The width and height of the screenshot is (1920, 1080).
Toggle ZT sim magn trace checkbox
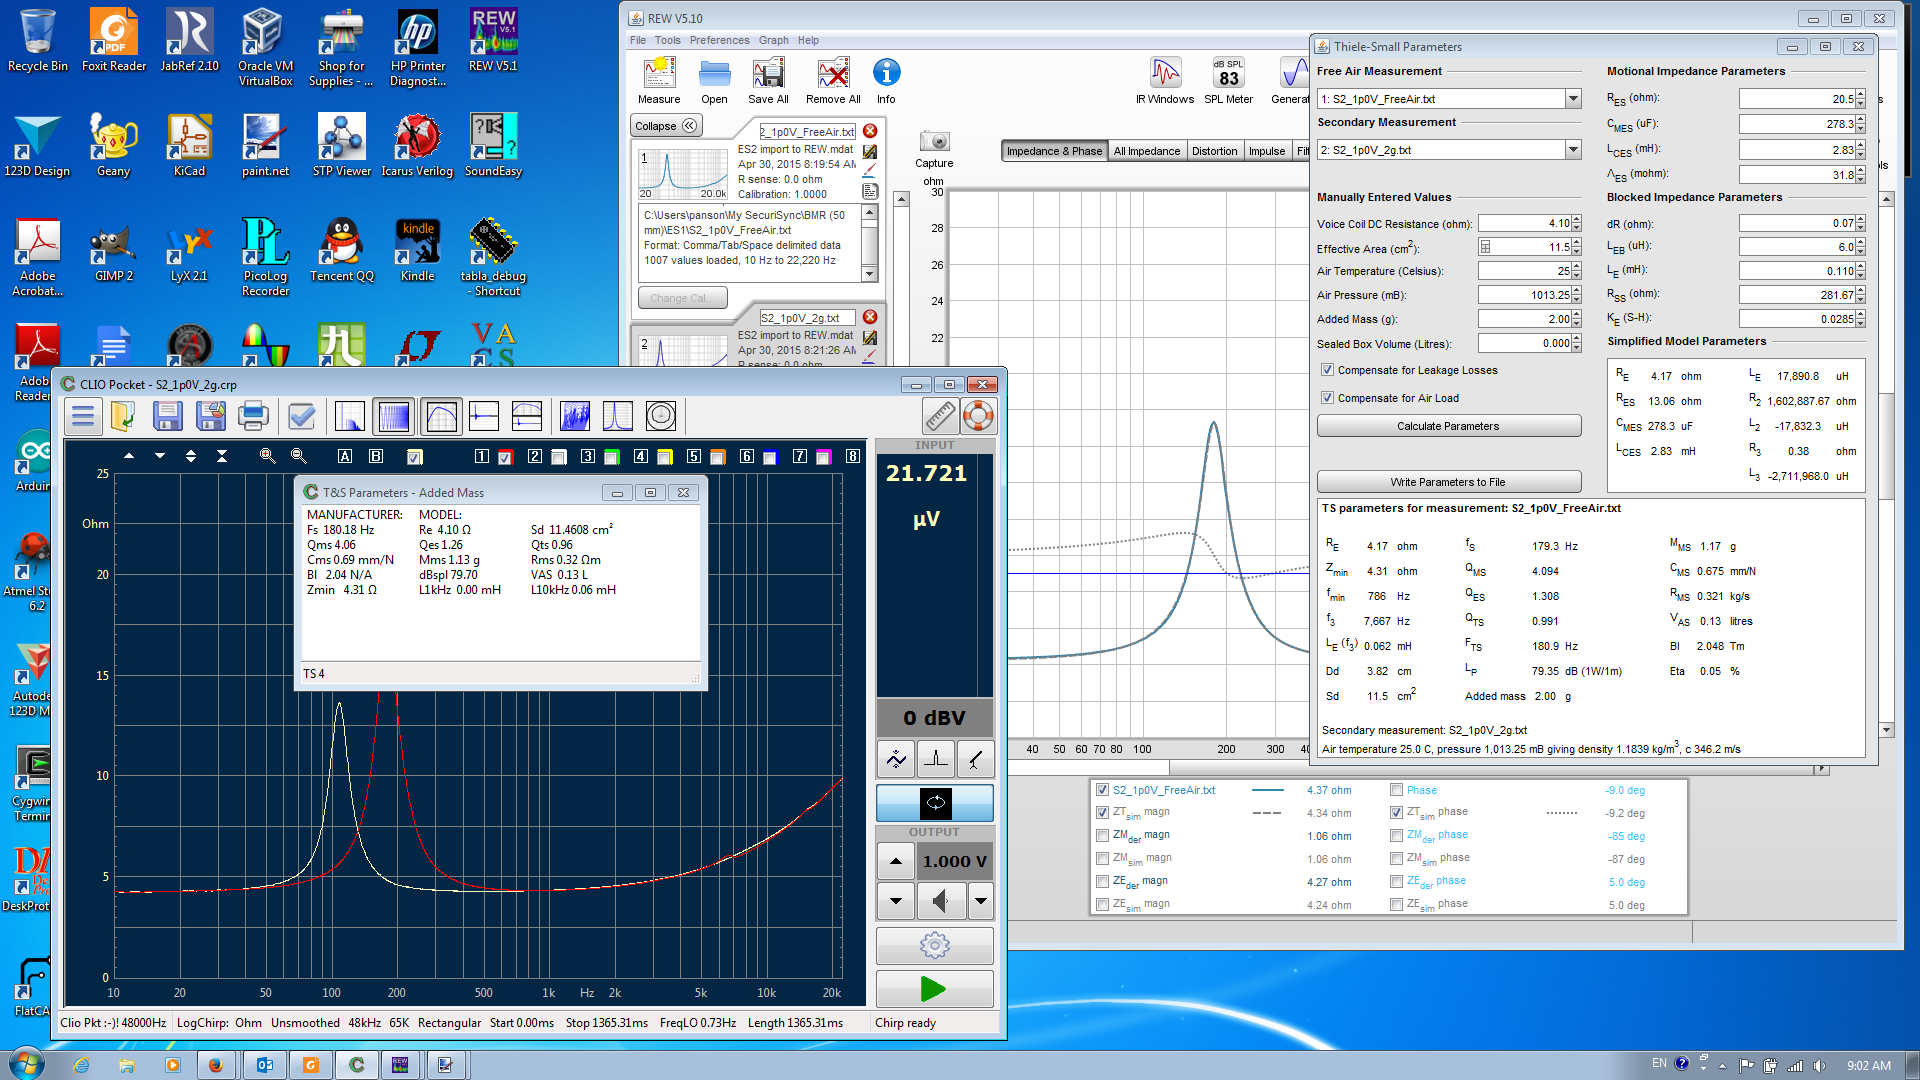coord(1102,813)
